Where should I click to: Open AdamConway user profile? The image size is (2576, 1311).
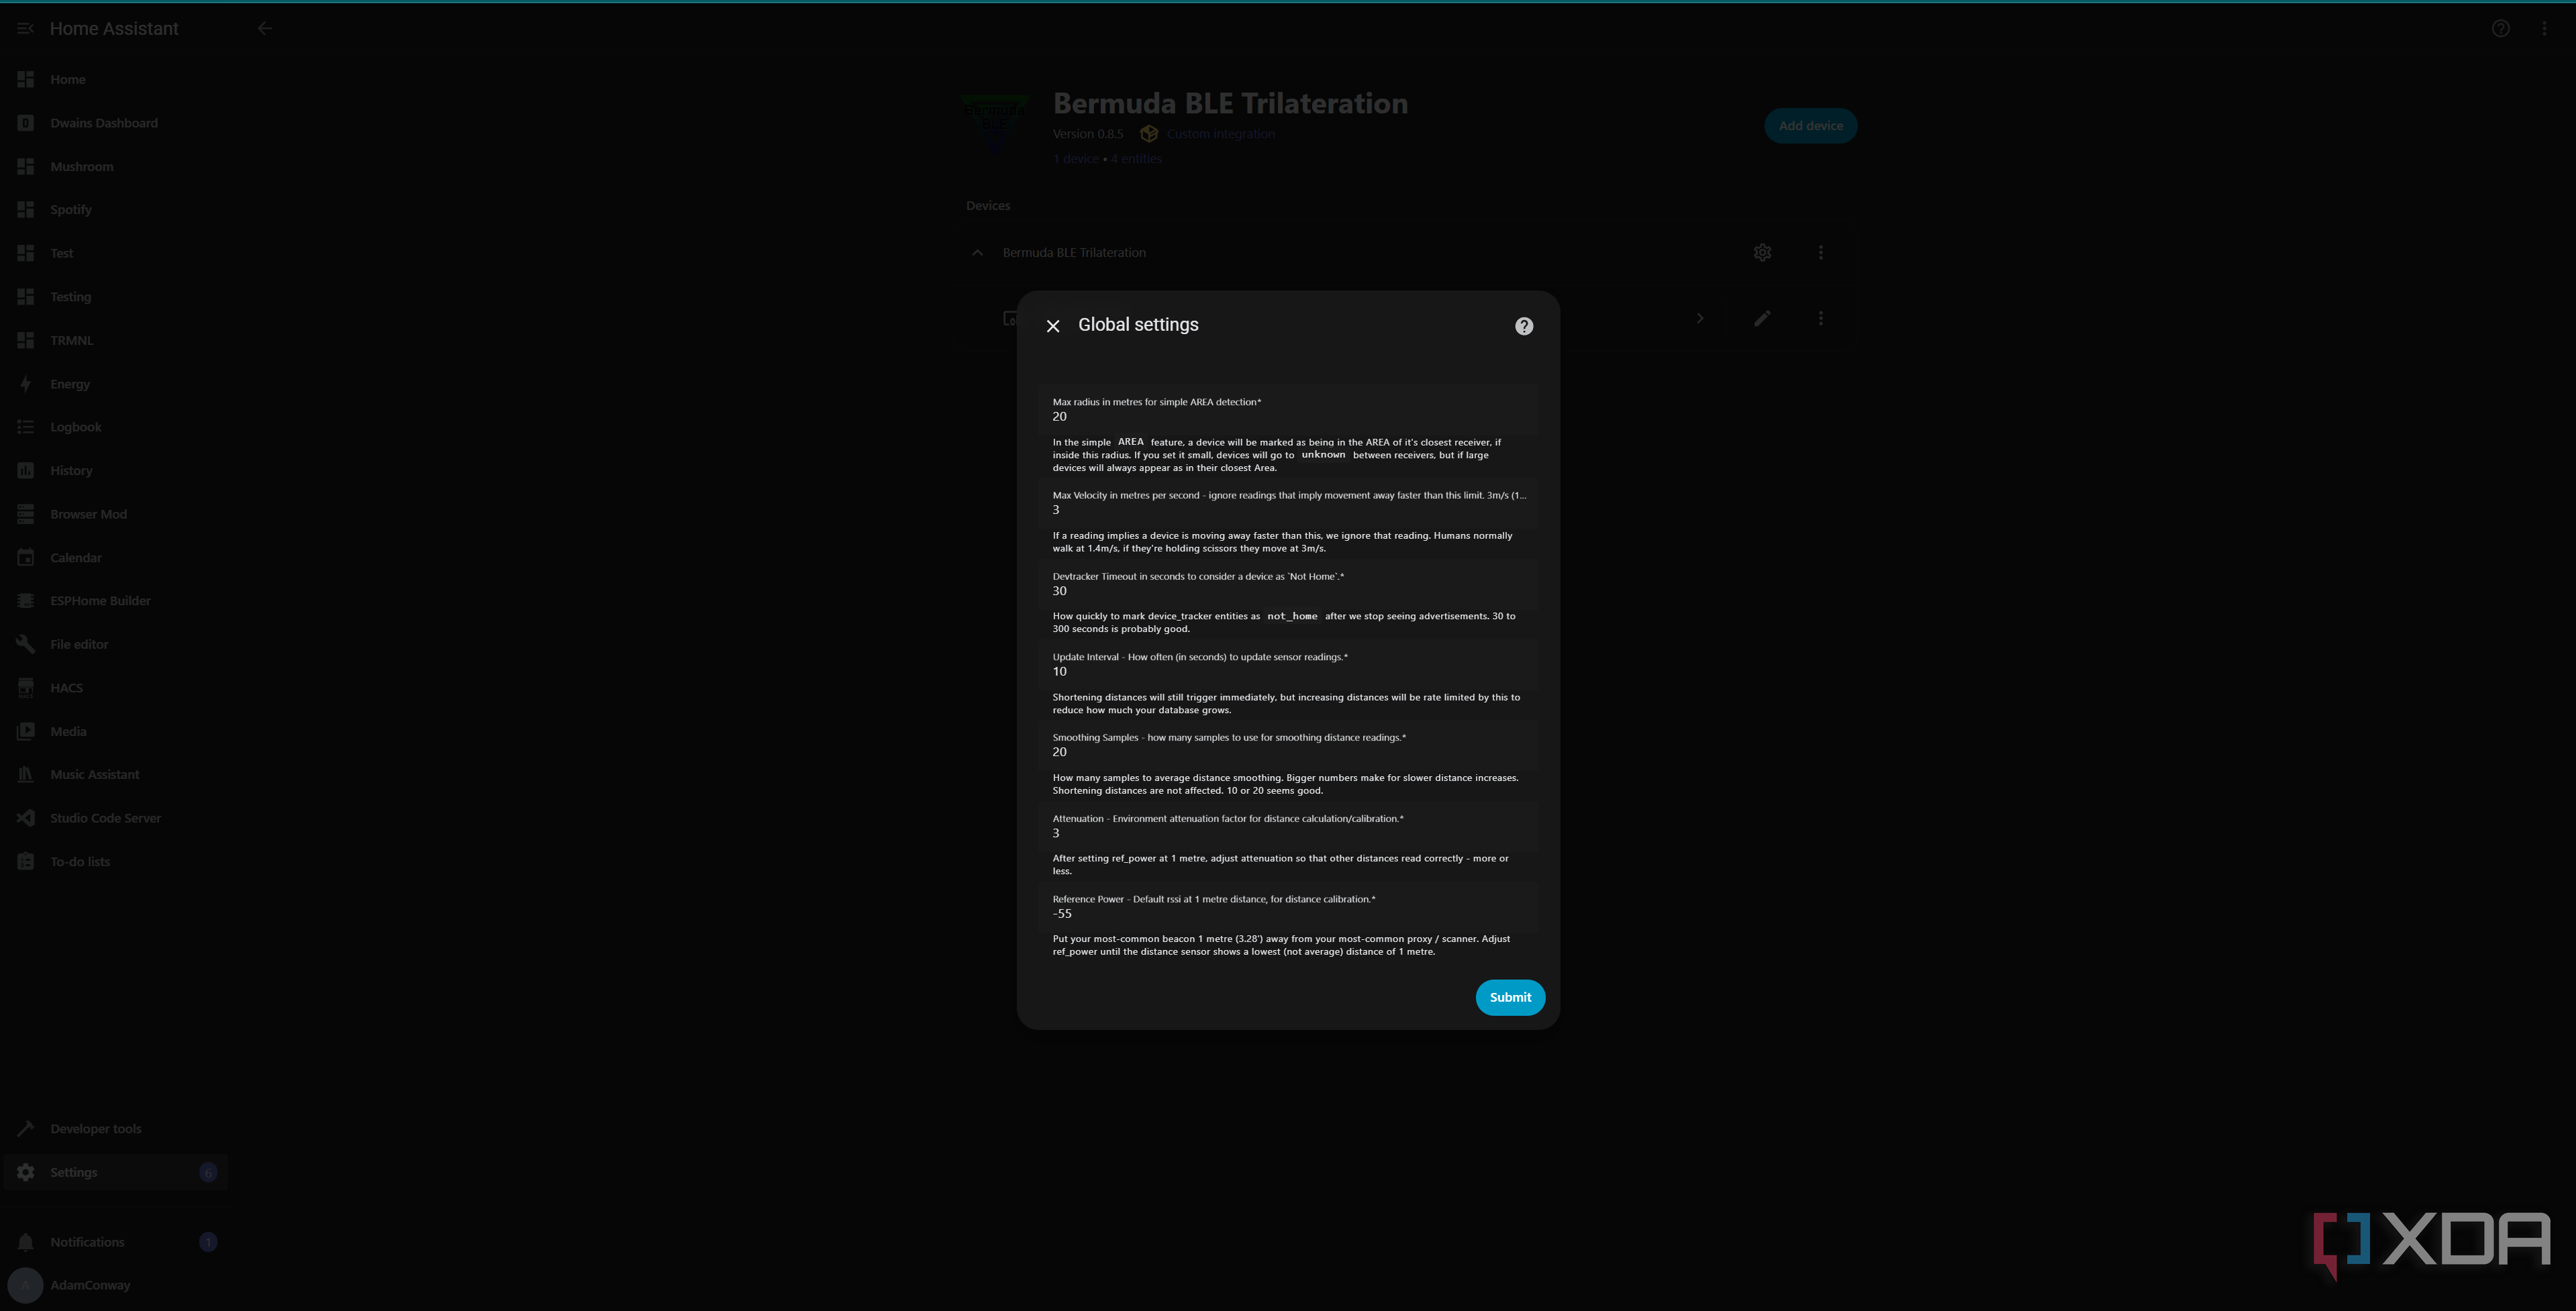(115, 1285)
